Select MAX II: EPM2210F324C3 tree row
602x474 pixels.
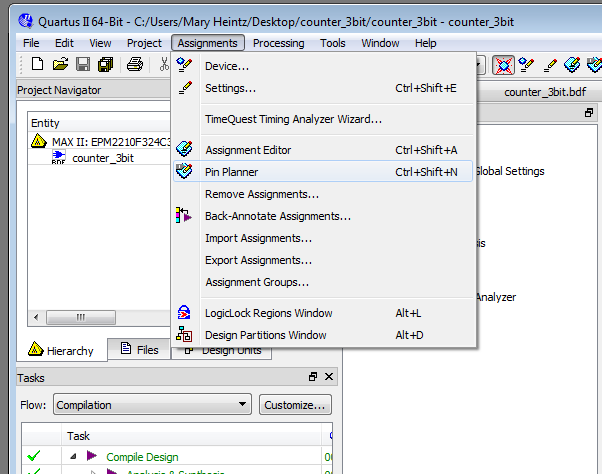(100, 142)
